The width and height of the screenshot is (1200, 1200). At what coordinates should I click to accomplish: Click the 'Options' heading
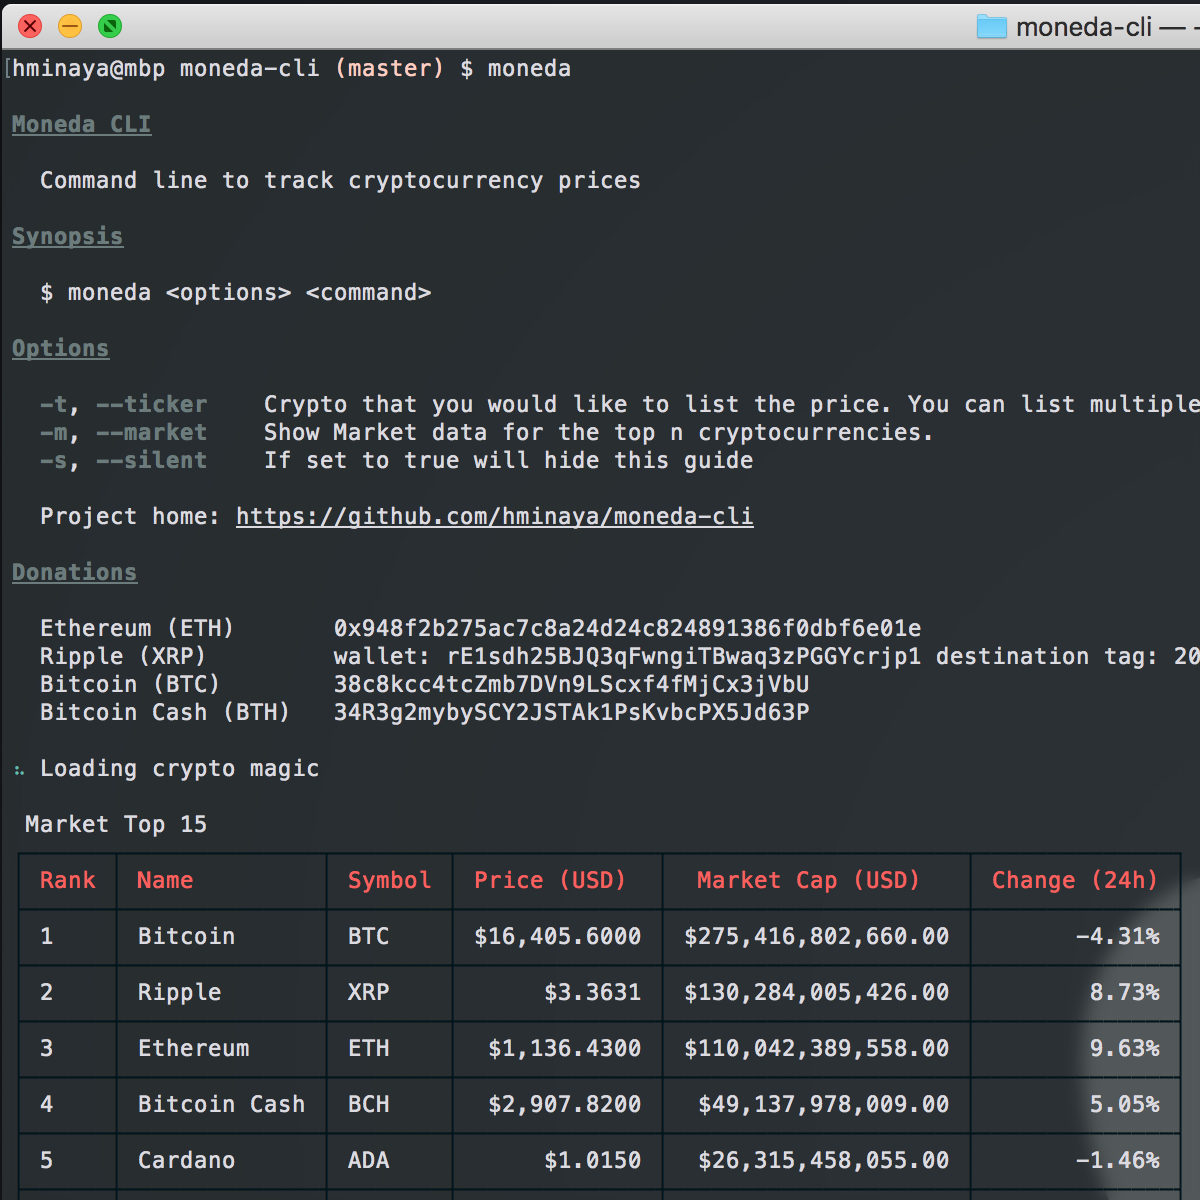(x=60, y=348)
